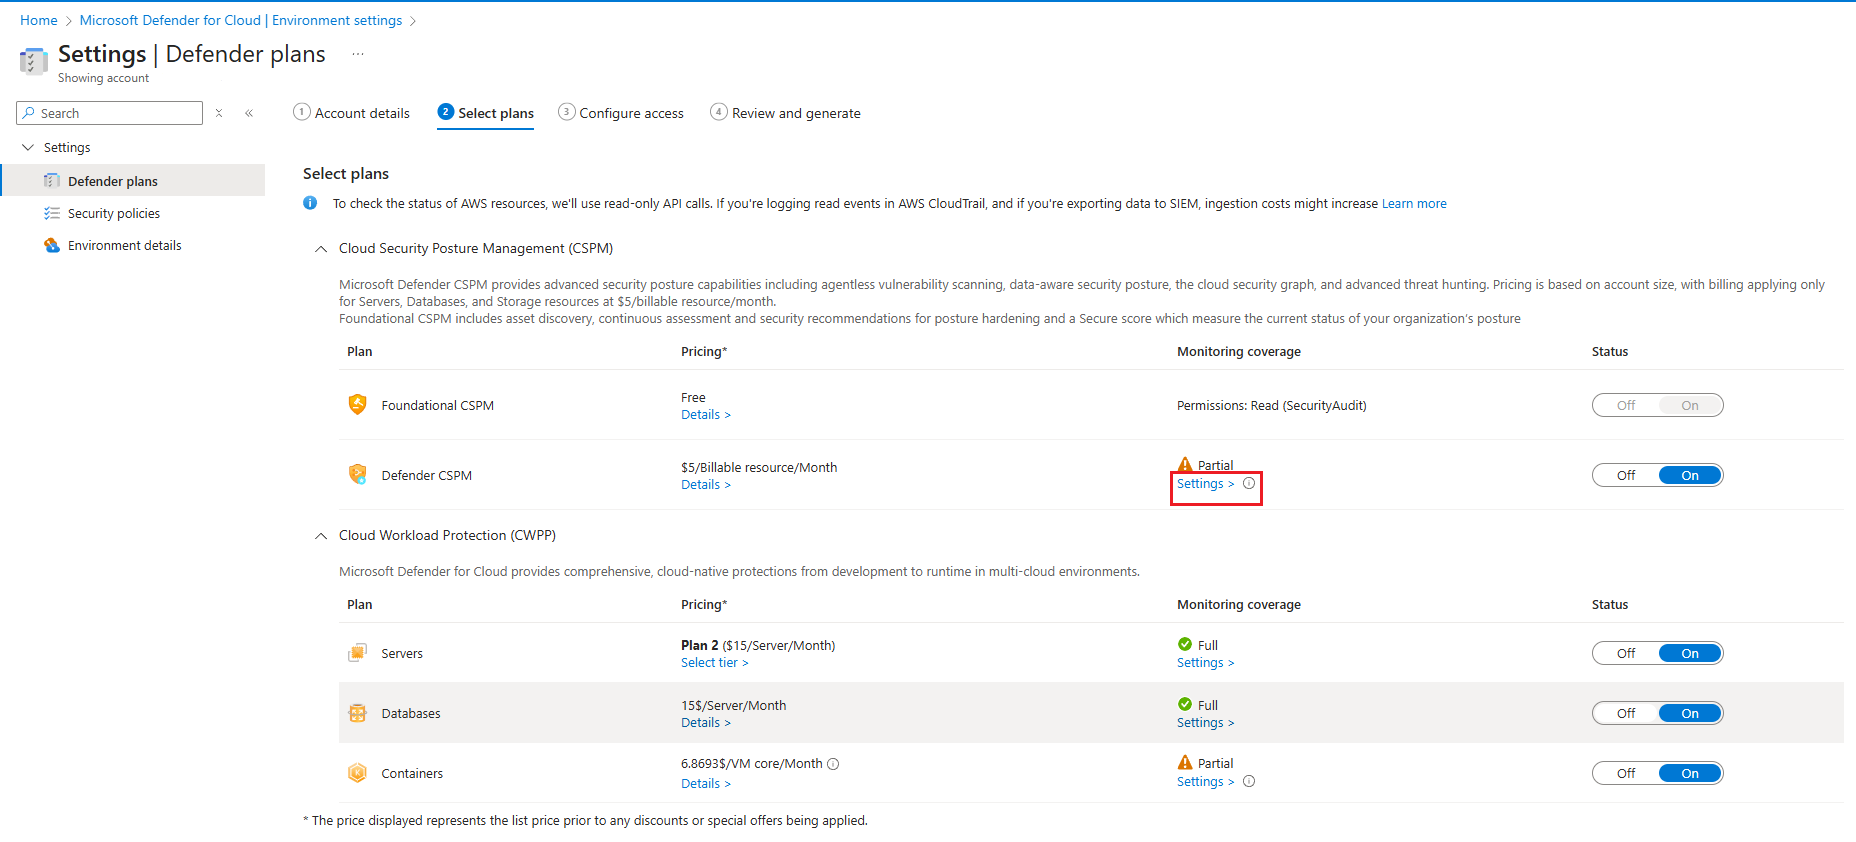Collapse the sidebar with double chevron icon
The height and width of the screenshot is (842, 1856).
pos(249,113)
